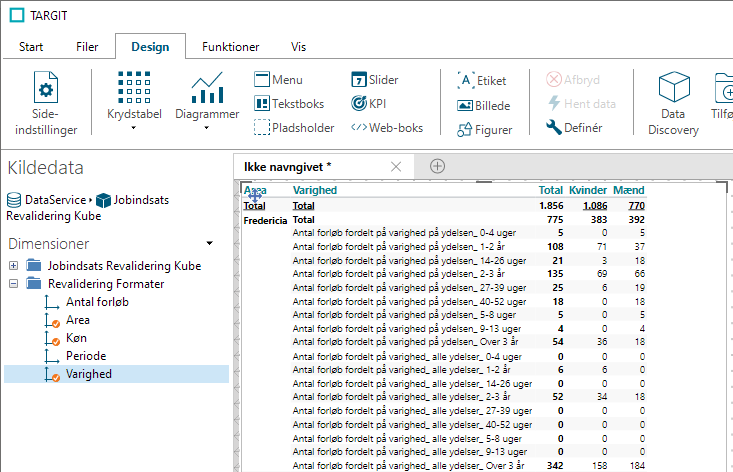Screen dimensions: 733x472
Task: Open the Definér wrench tool
Action: click(x=574, y=128)
